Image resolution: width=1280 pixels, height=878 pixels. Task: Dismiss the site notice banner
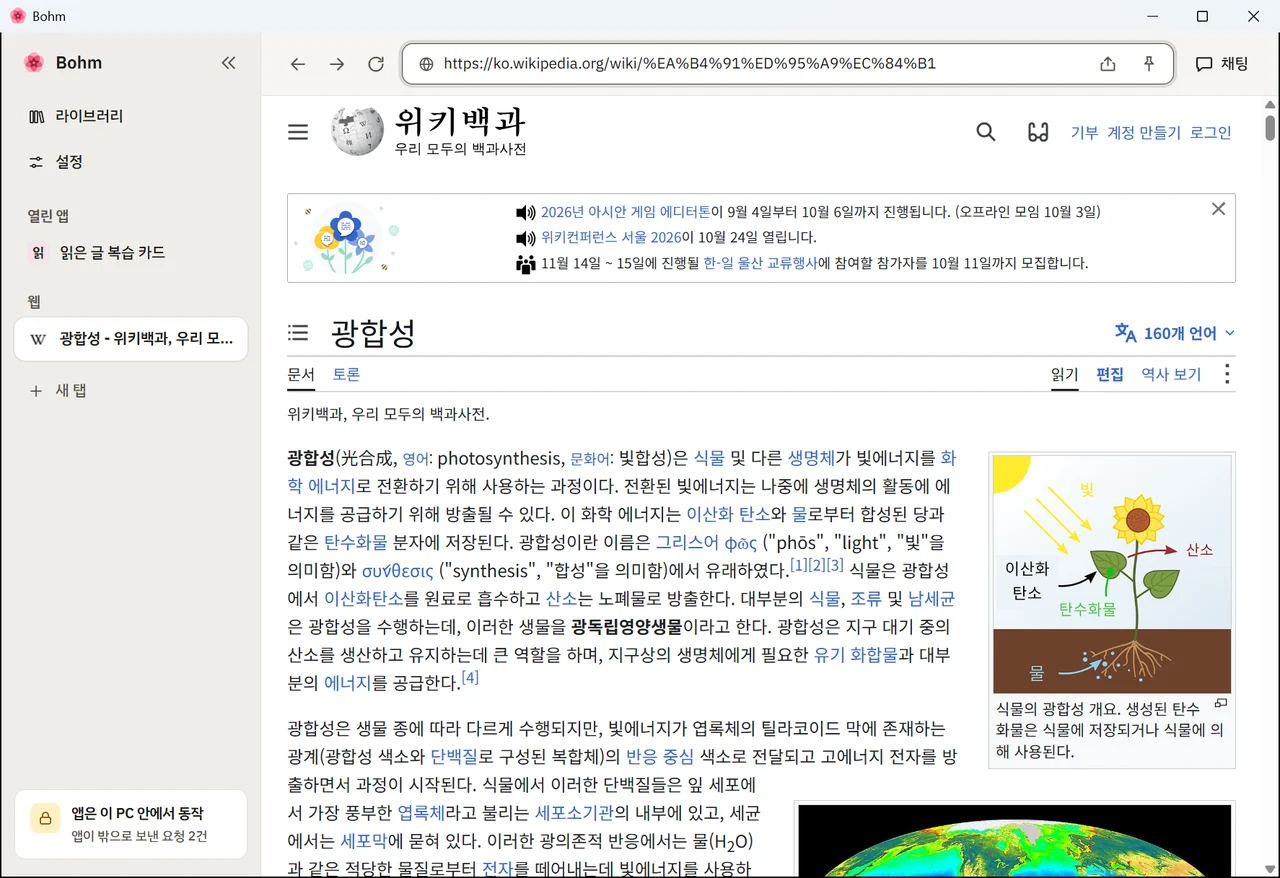[x=1218, y=209]
